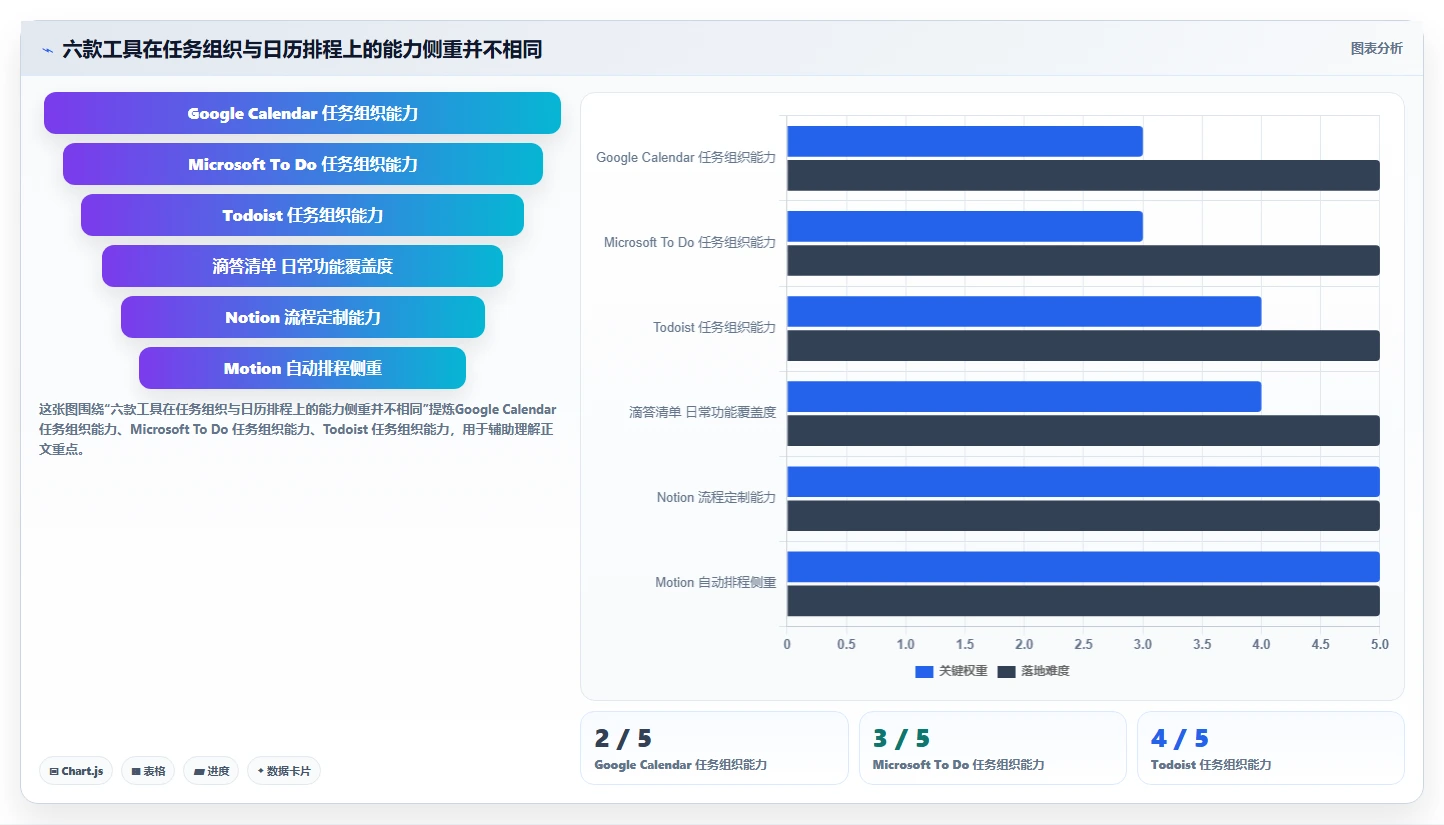Click the Motion 自动排程侧重 chart axis label
This screenshot has width=1444, height=825.
[x=716, y=583]
